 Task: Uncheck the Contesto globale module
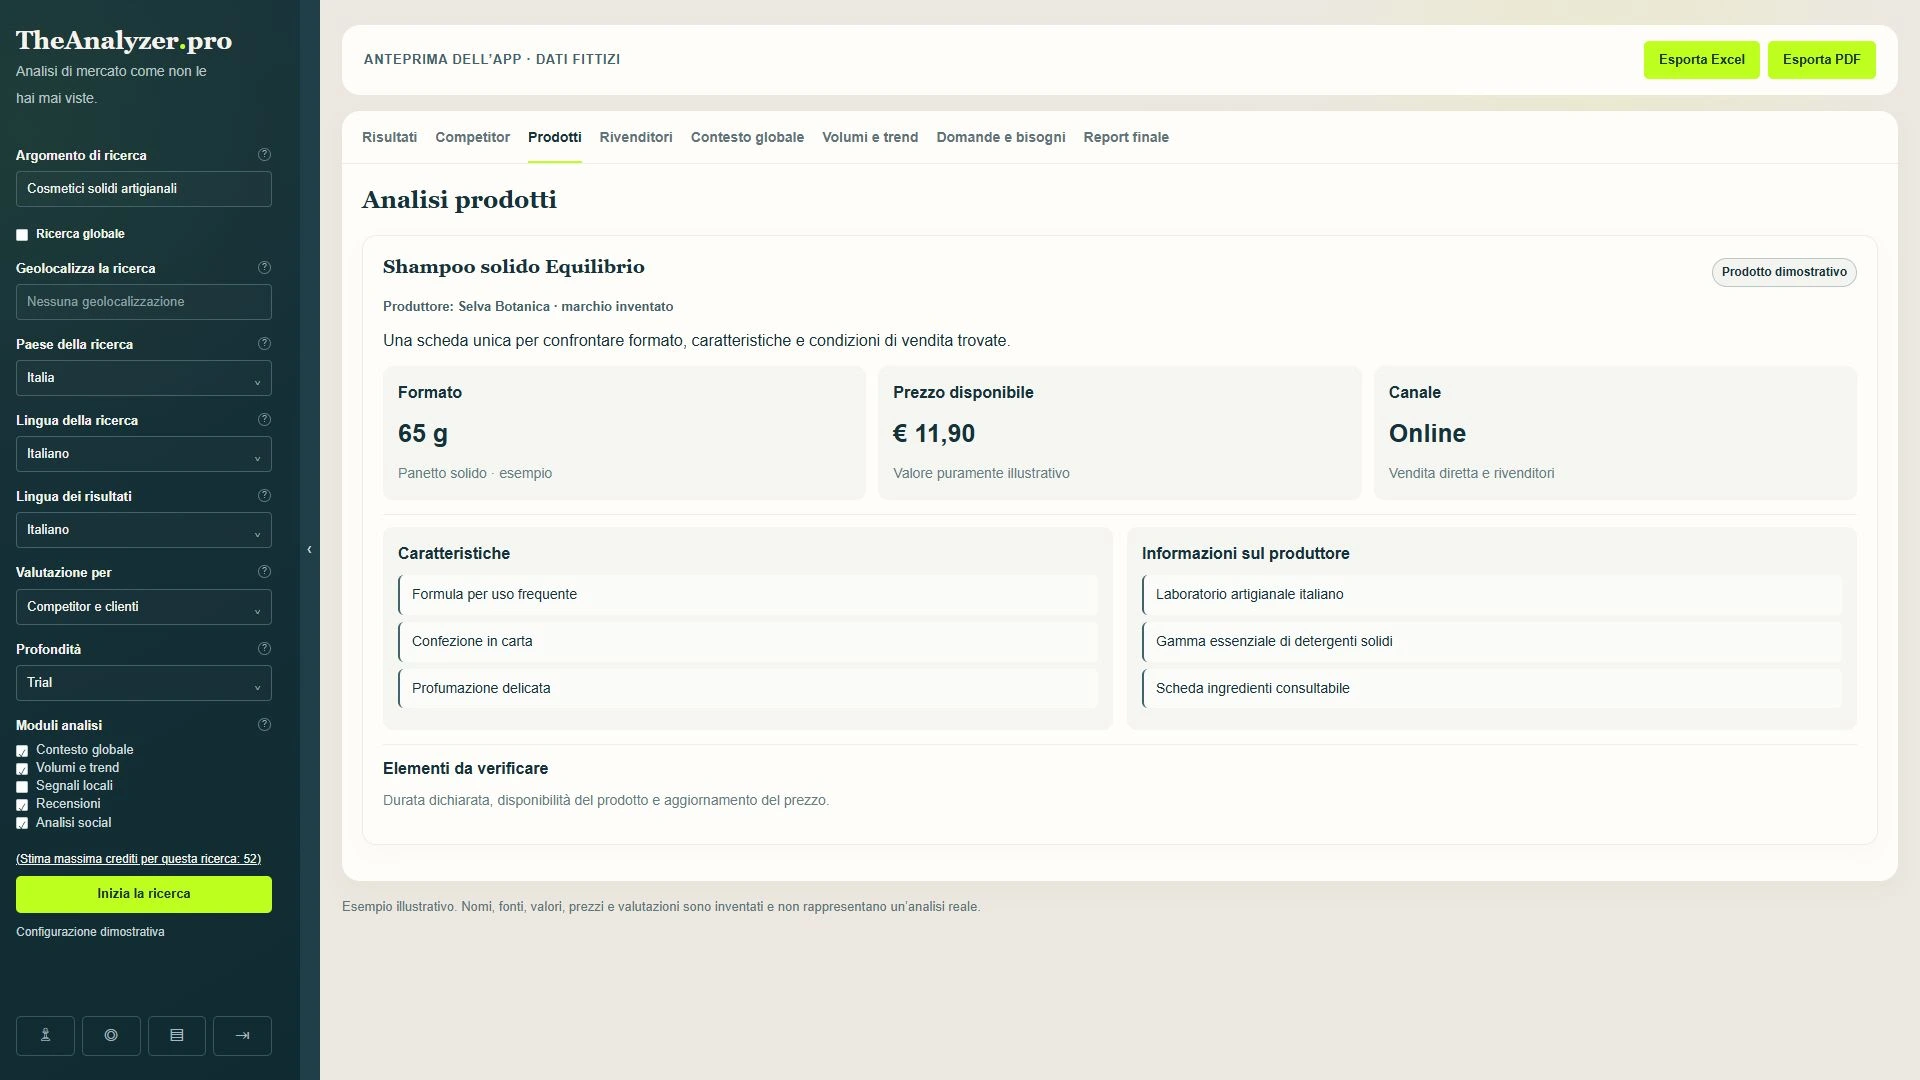(x=22, y=751)
